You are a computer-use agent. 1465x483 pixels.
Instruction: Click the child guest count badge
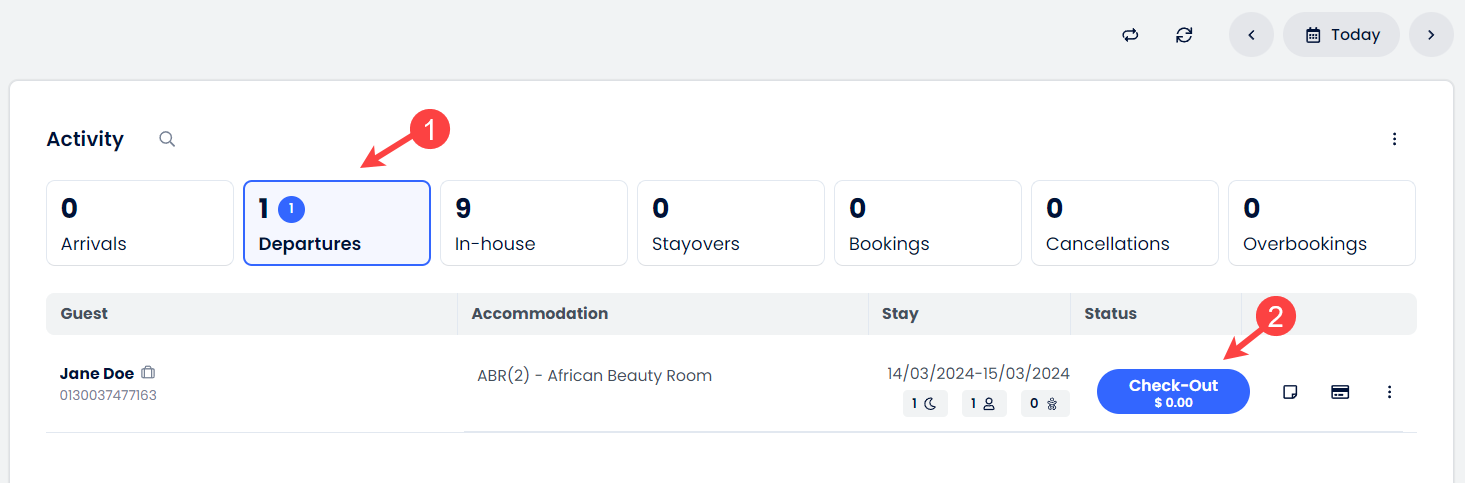click(x=1045, y=404)
